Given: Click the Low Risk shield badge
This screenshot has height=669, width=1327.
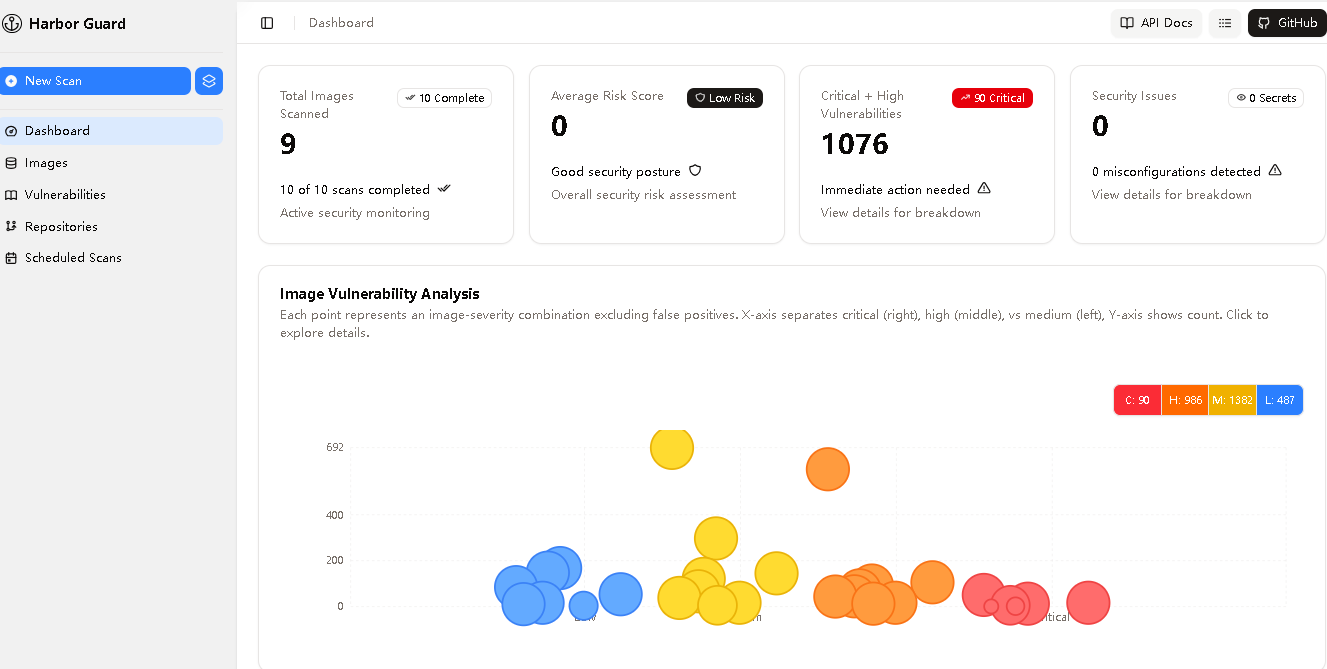Looking at the screenshot, I should [x=724, y=98].
